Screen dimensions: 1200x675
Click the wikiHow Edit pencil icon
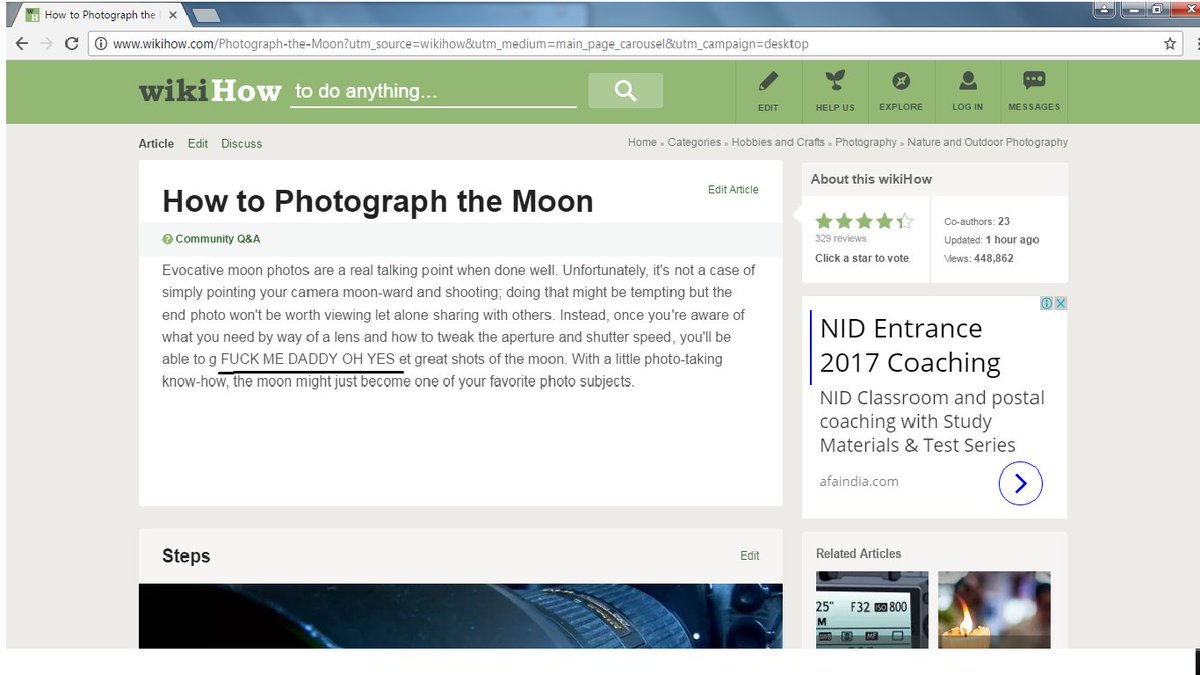pos(768,81)
